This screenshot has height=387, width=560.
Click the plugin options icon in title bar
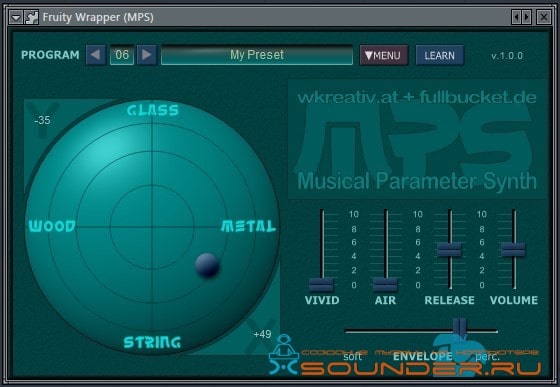31,17
